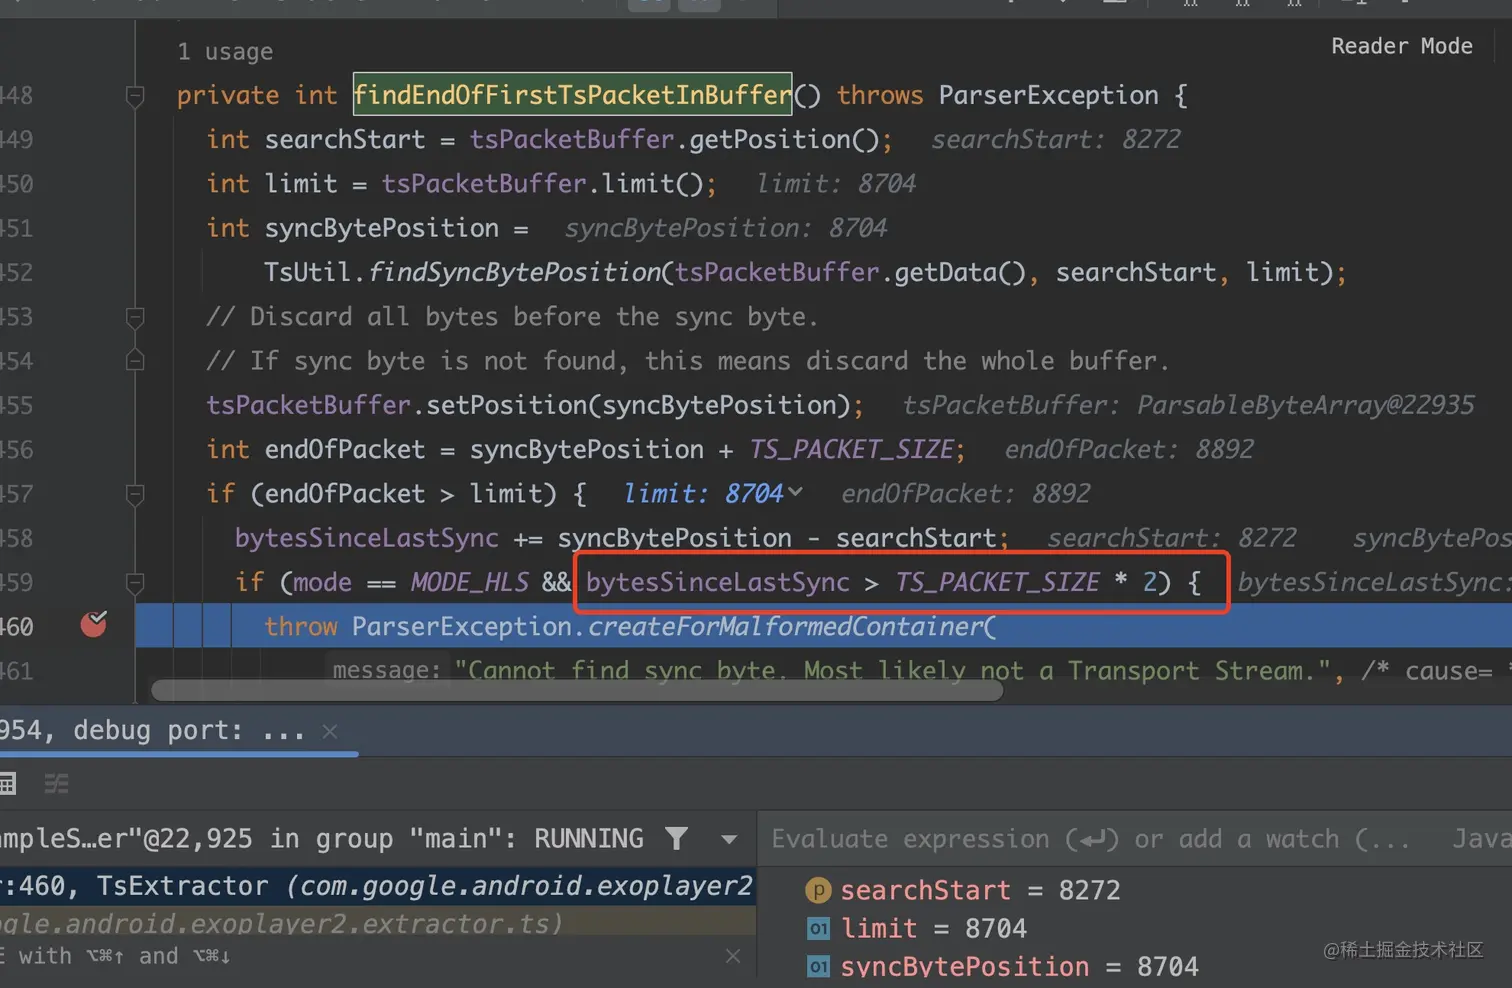Click findSyncBytePosition call on line 452
This screenshot has height=988, width=1512.
(x=515, y=273)
